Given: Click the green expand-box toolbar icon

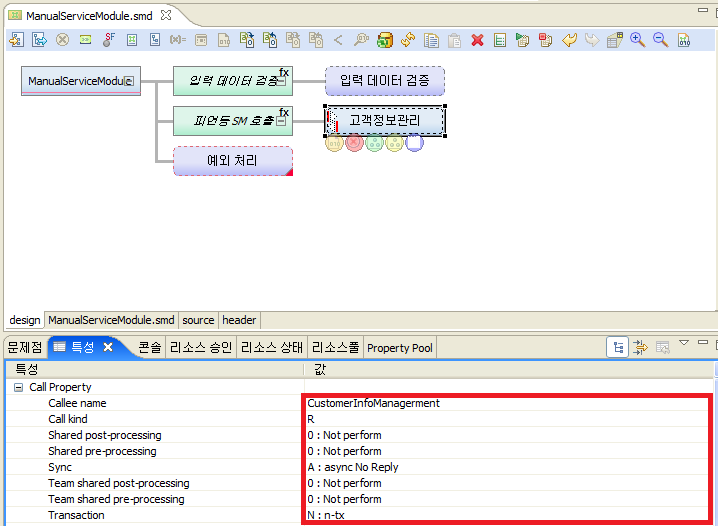Looking at the screenshot, I should click(x=132, y=40).
